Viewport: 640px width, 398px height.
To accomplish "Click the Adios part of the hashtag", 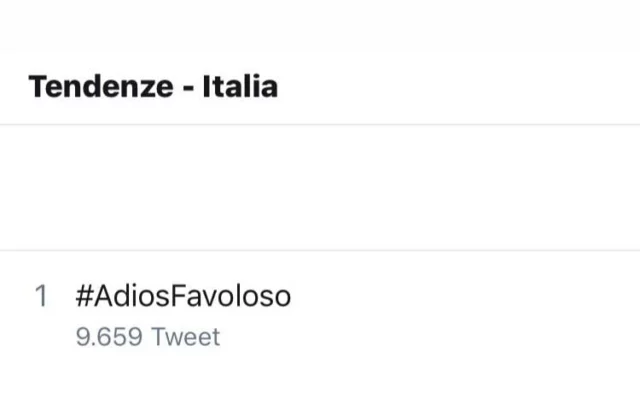I will tap(132, 296).
